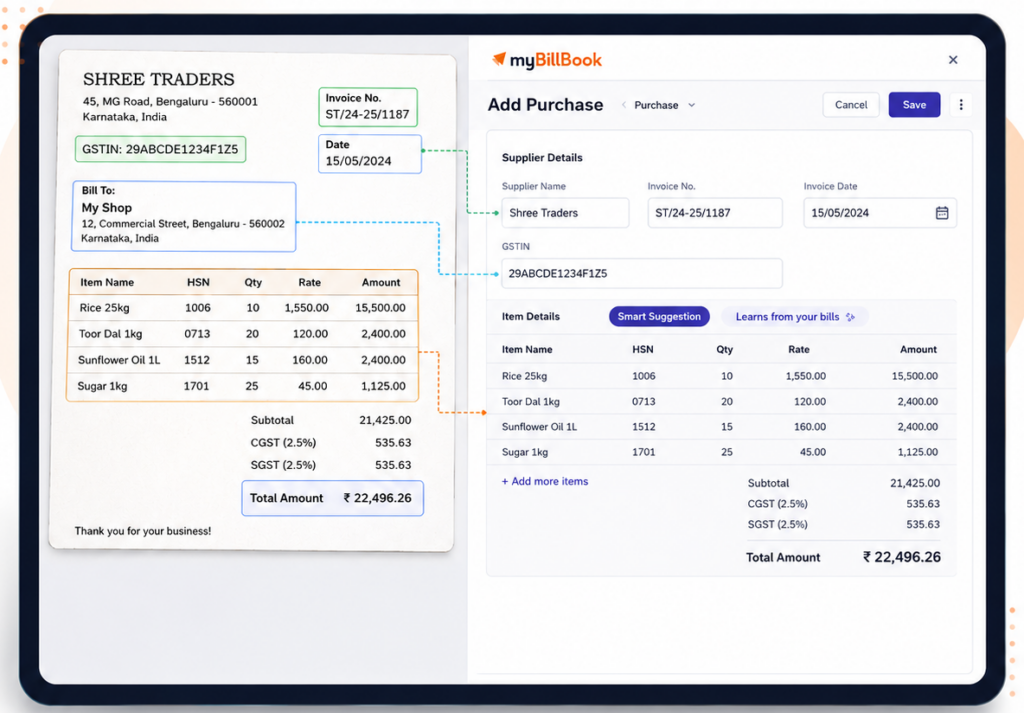Click the Toor Dal 1kg row on the scanned bill
Screen dimensions: 1024x713
[242, 334]
